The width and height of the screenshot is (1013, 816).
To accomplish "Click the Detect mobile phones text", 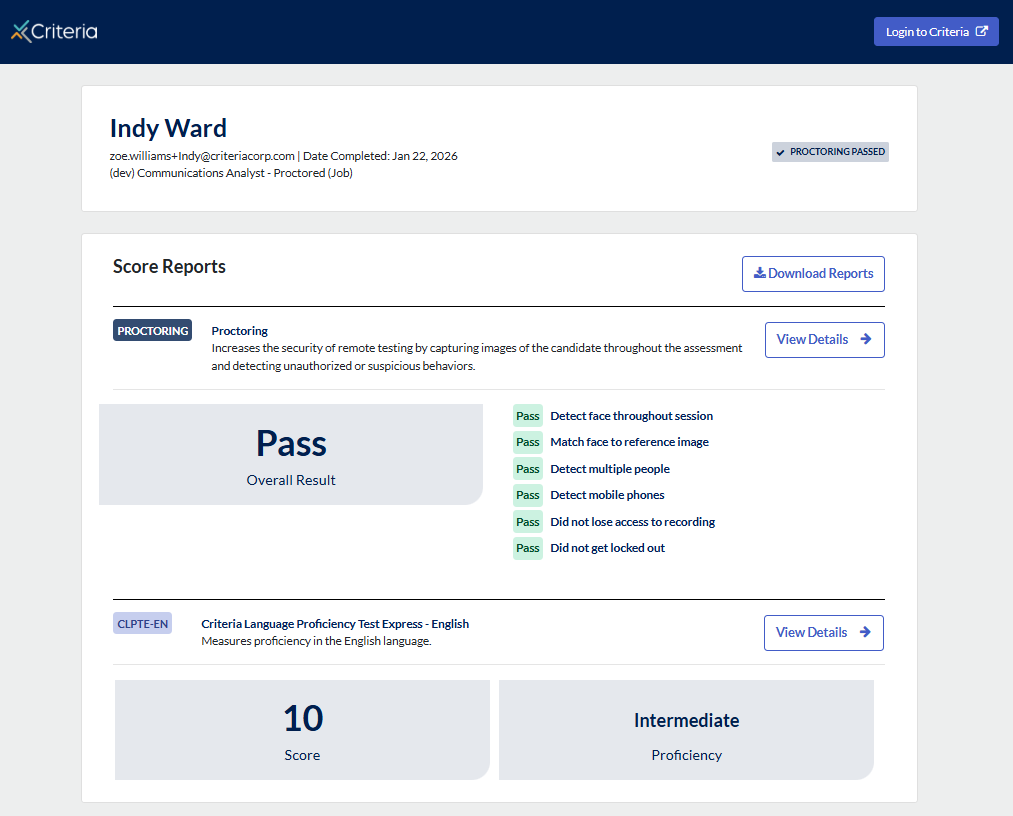I will [x=607, y=495].
